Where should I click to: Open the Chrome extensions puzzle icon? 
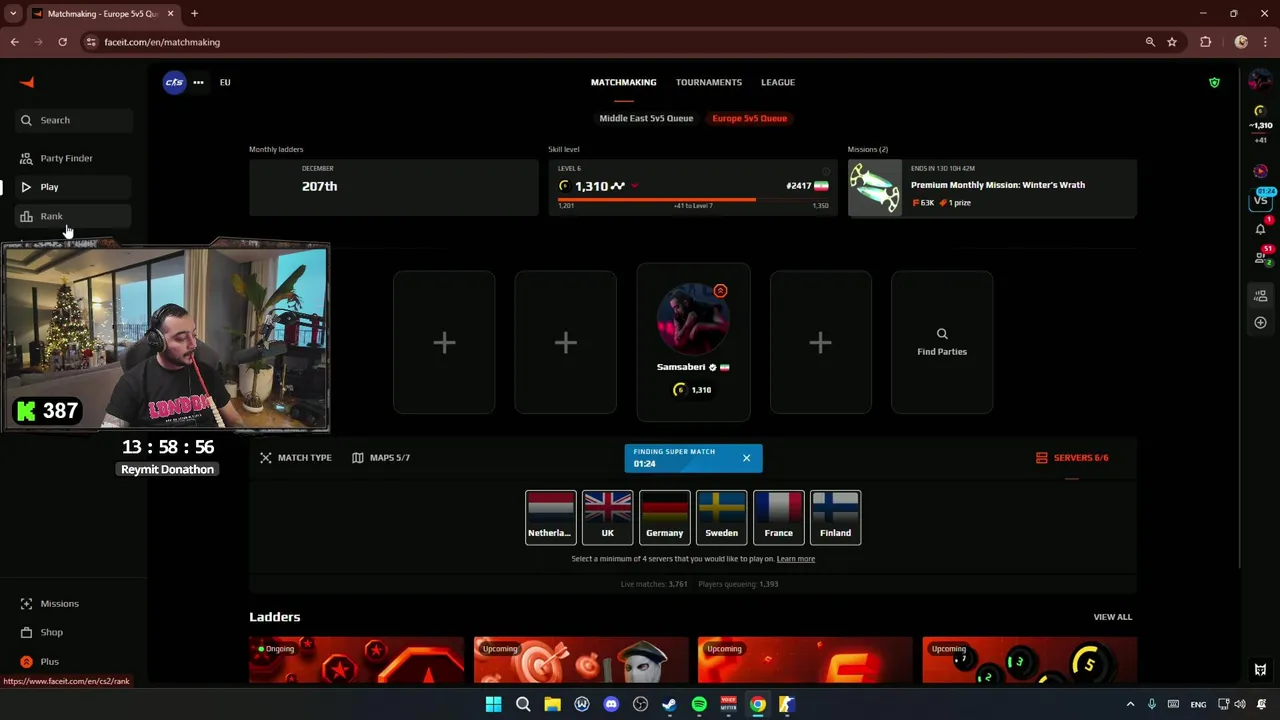point(1205,42)
